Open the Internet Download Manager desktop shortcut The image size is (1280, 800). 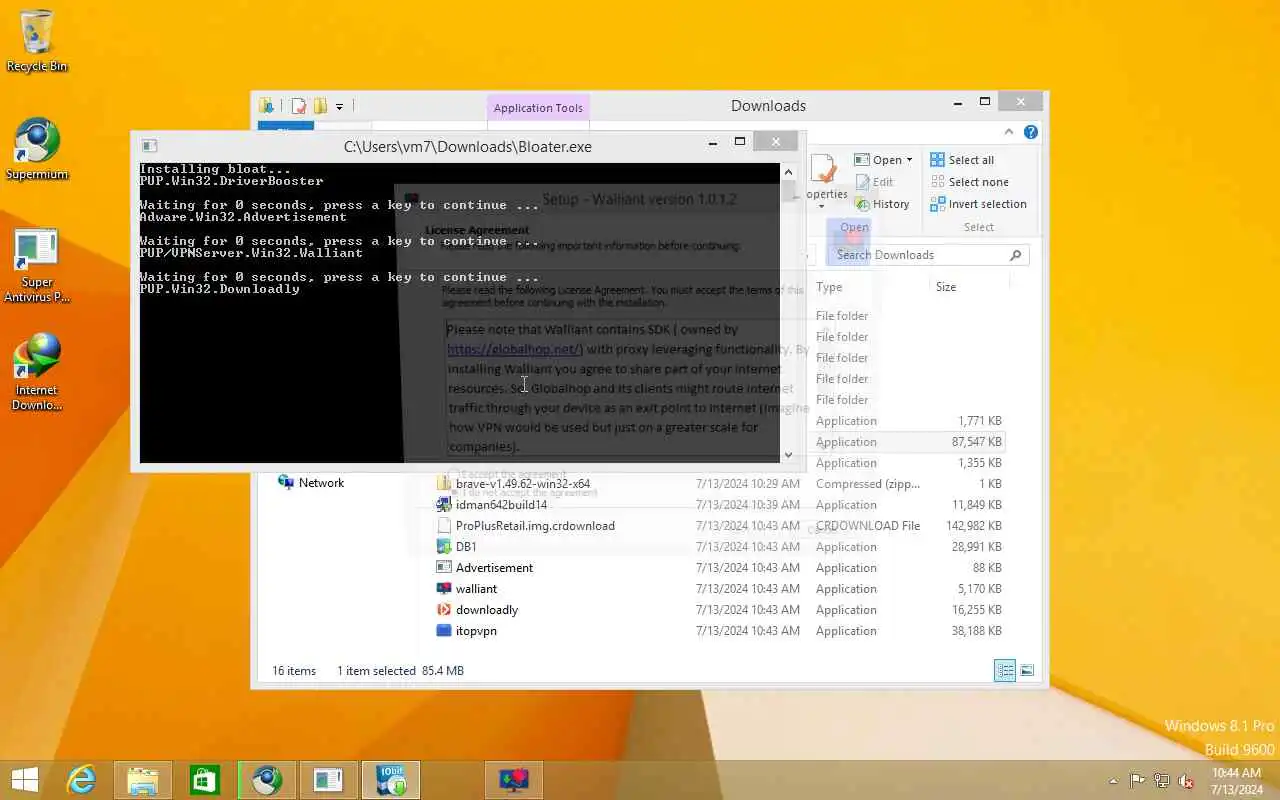[x=37, y=373]
